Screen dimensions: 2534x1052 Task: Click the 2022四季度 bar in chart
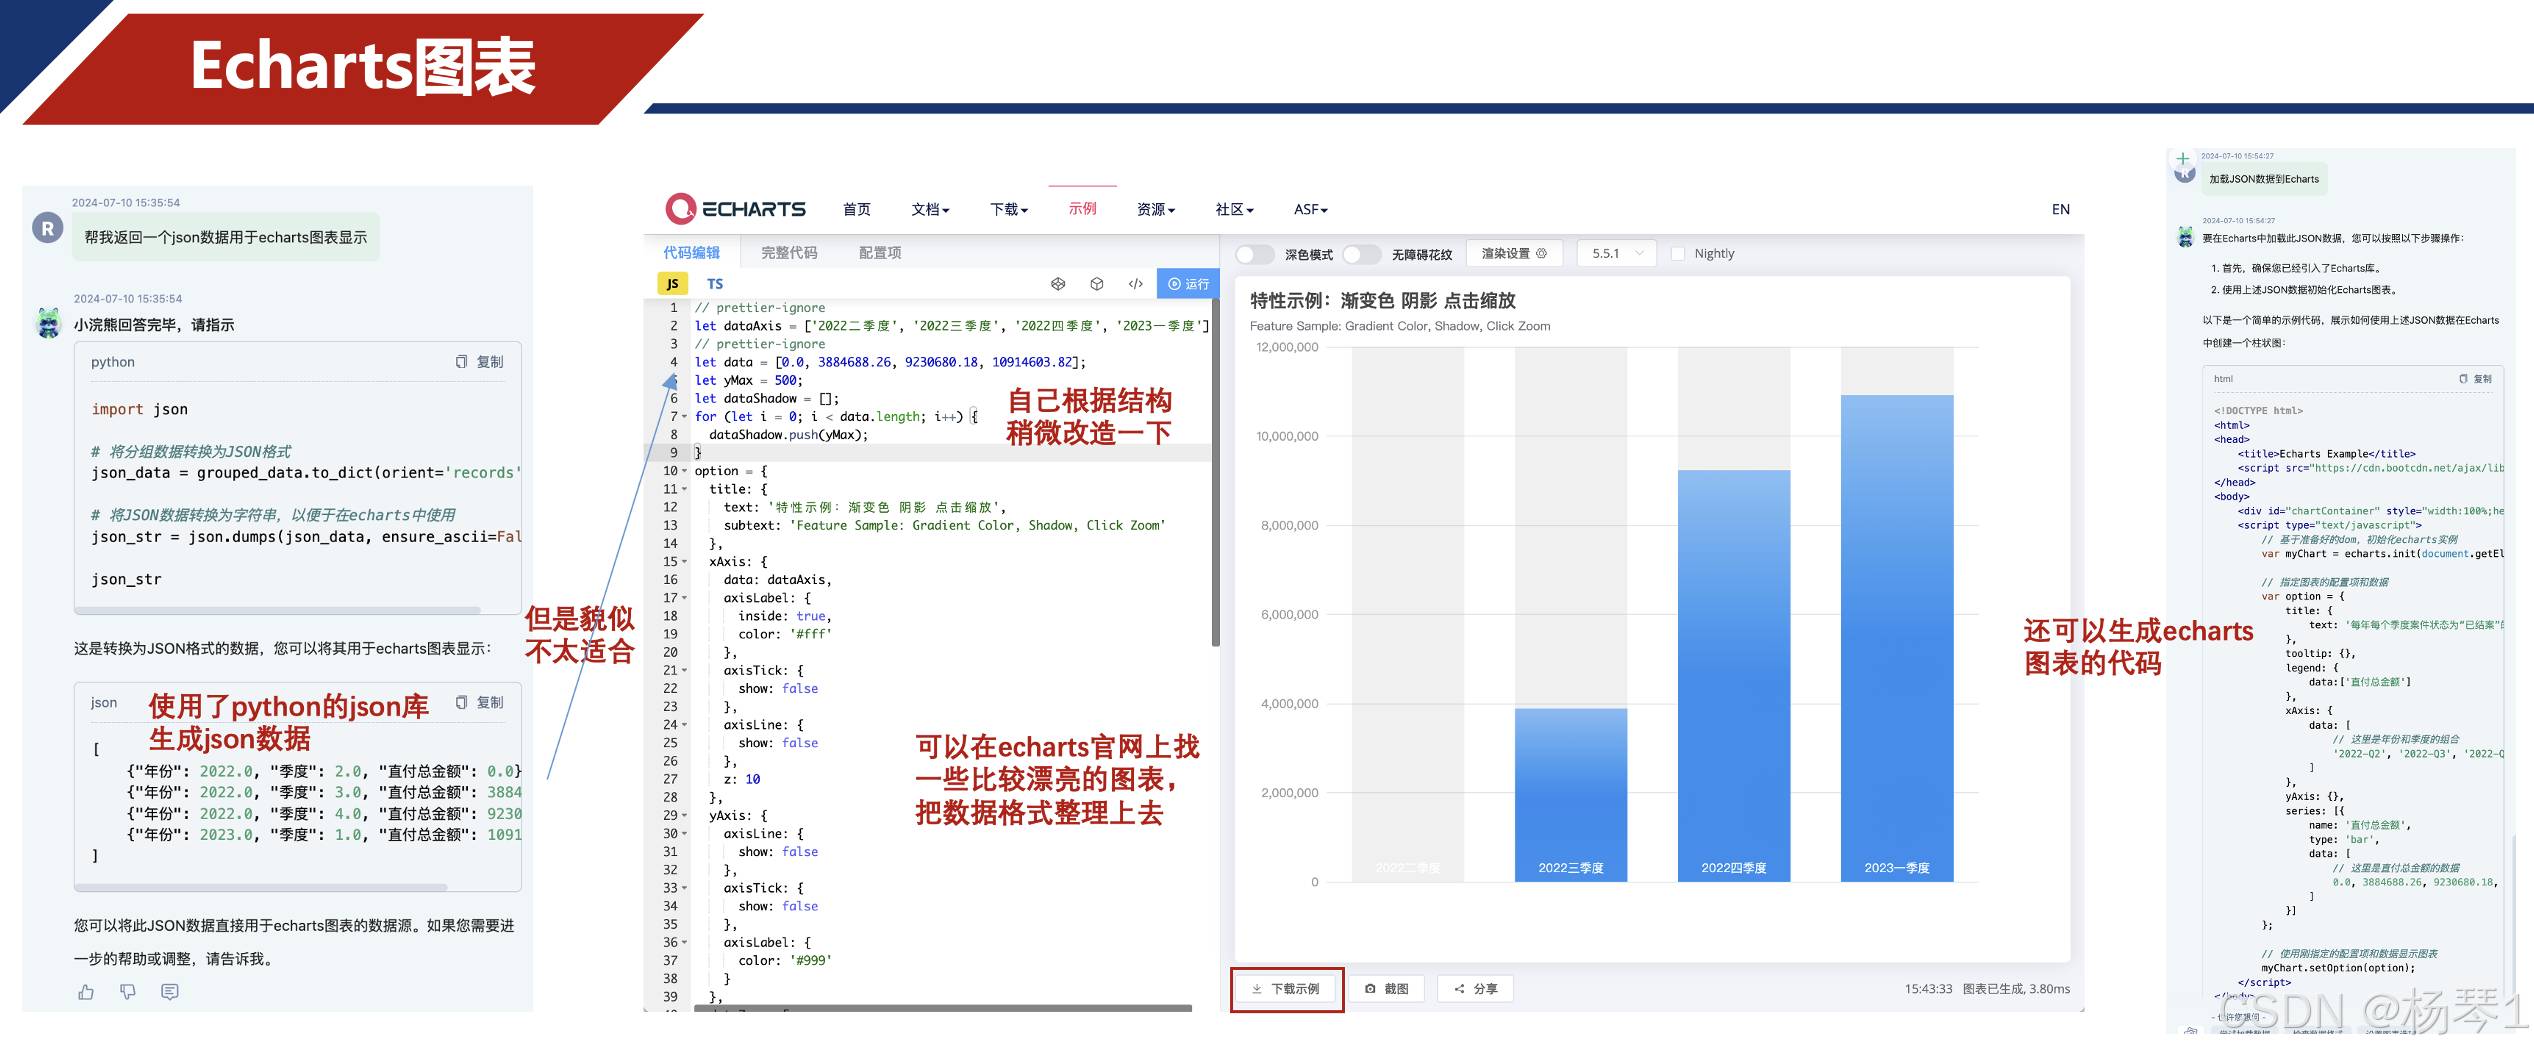[x=1734, y=676]
